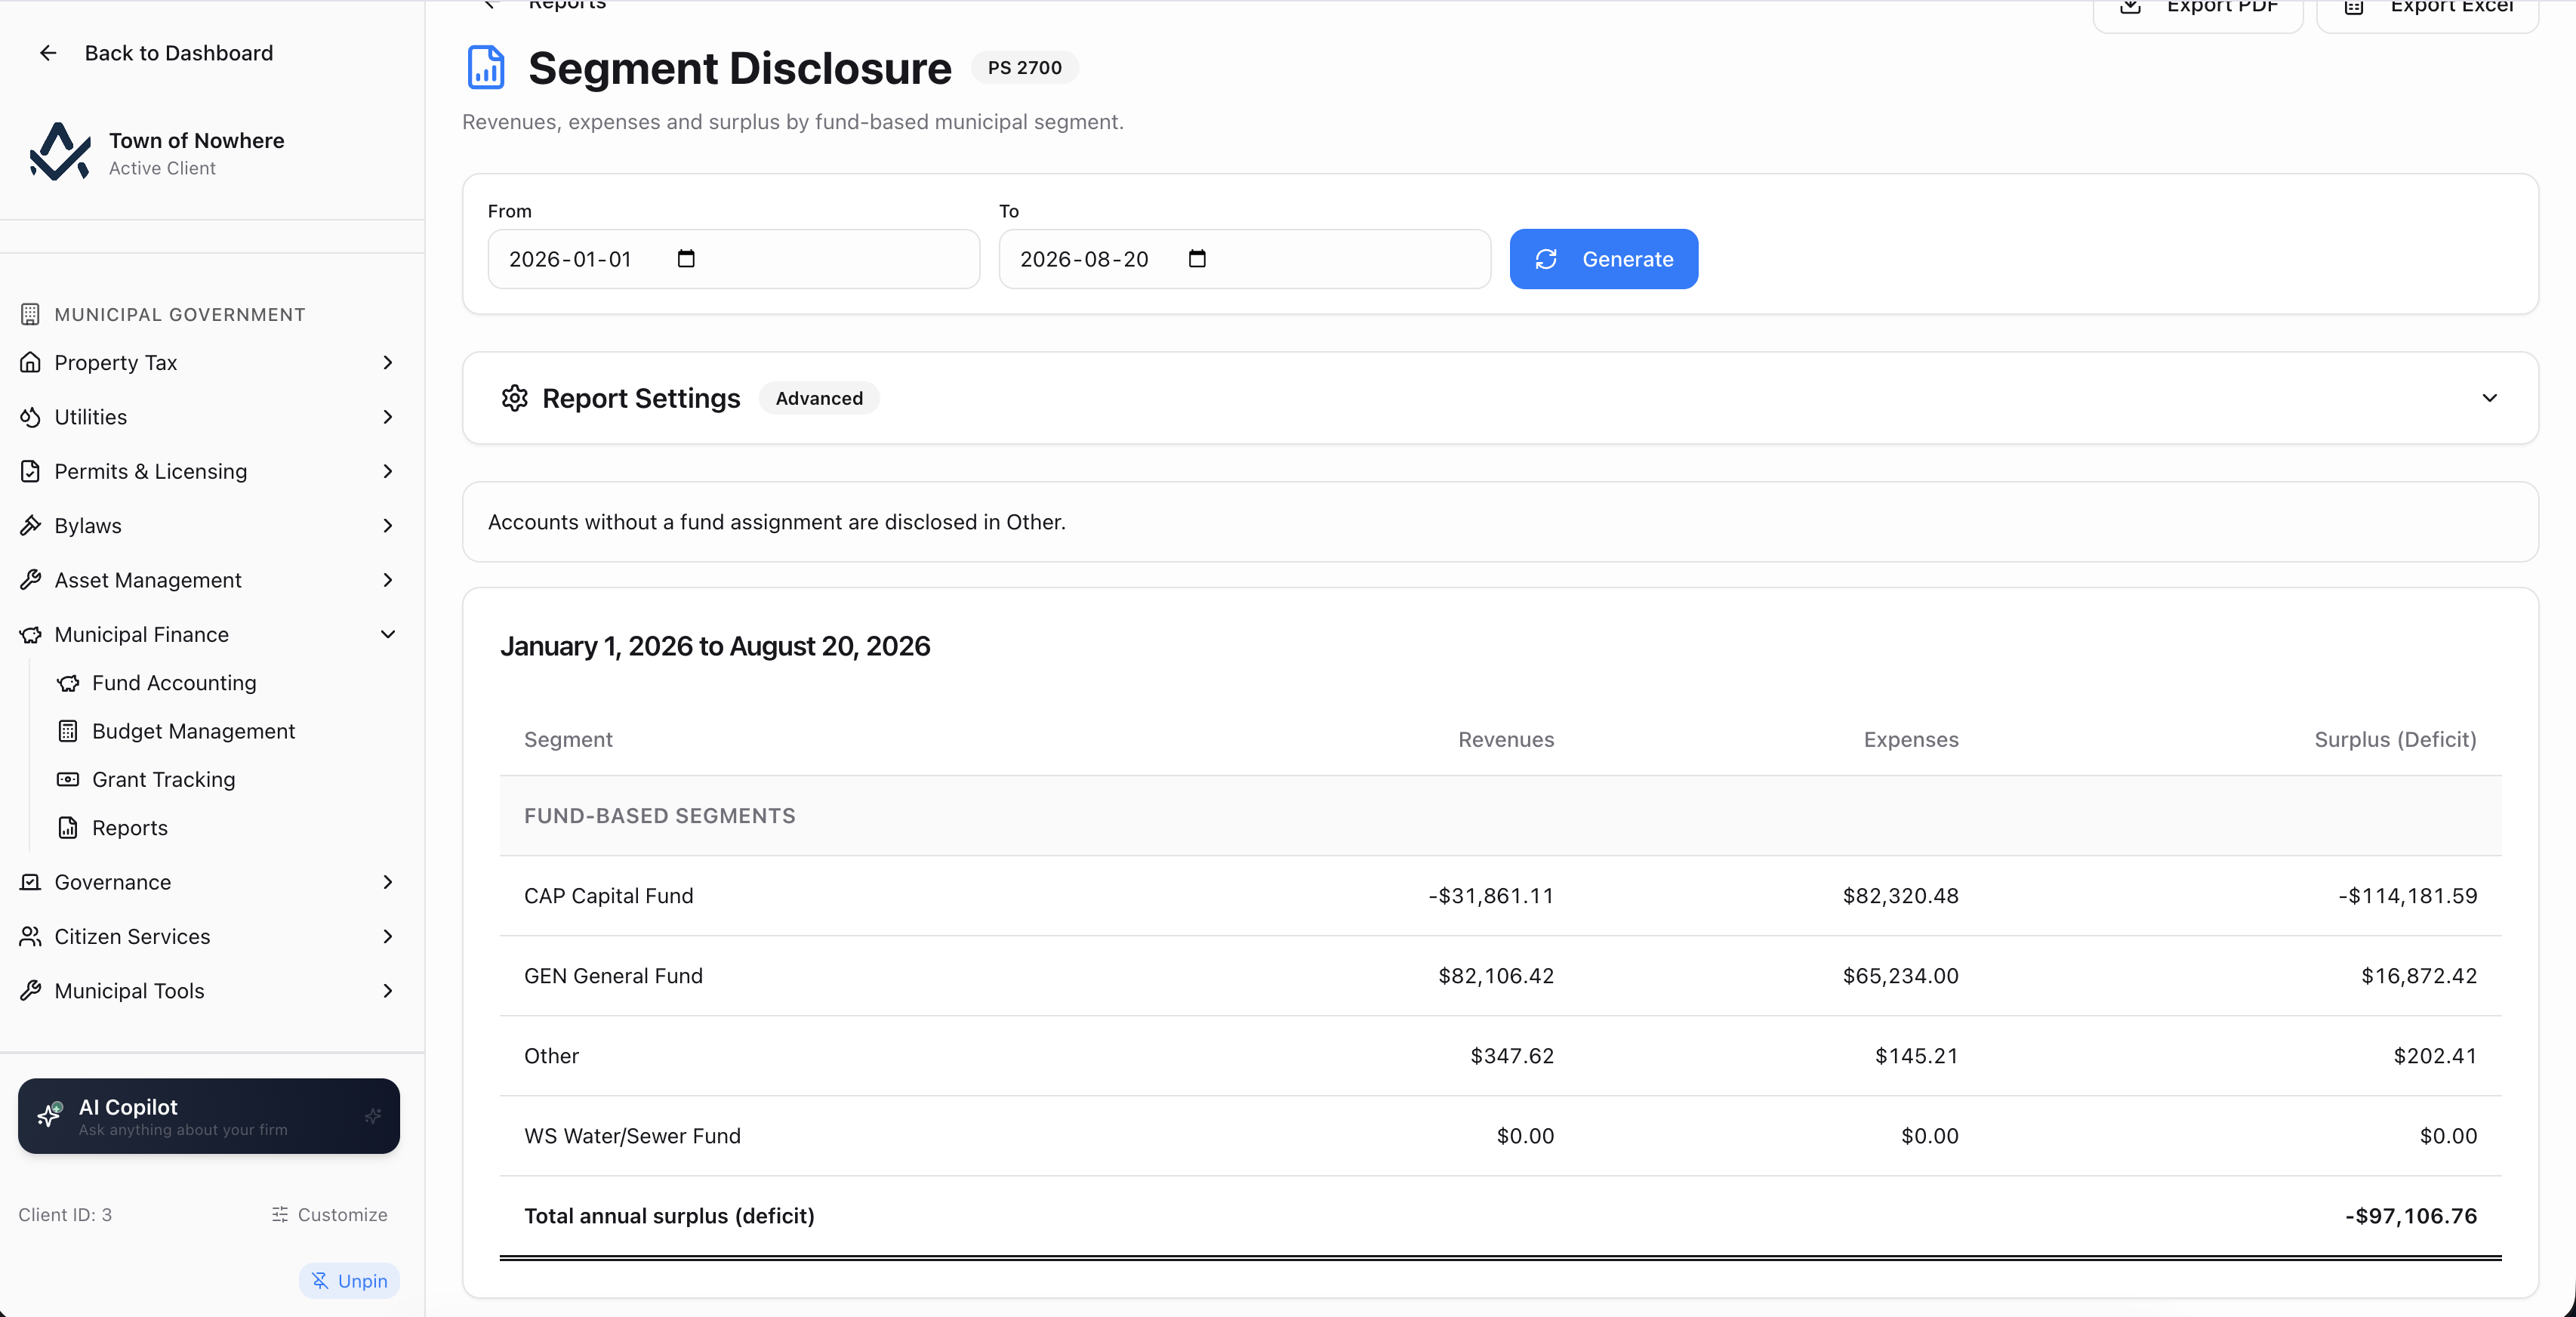
Task: Click the Citizen Services people icon
Action: click(x=30, y=936)
